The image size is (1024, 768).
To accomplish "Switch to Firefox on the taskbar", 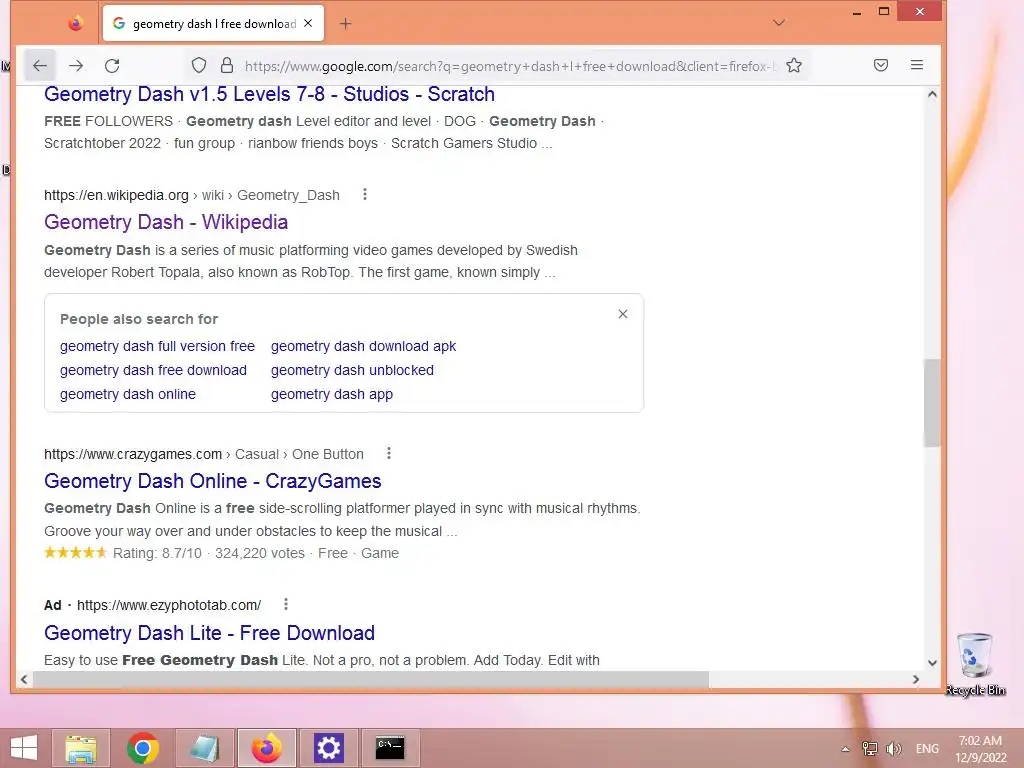I will (x=266, y=748).
